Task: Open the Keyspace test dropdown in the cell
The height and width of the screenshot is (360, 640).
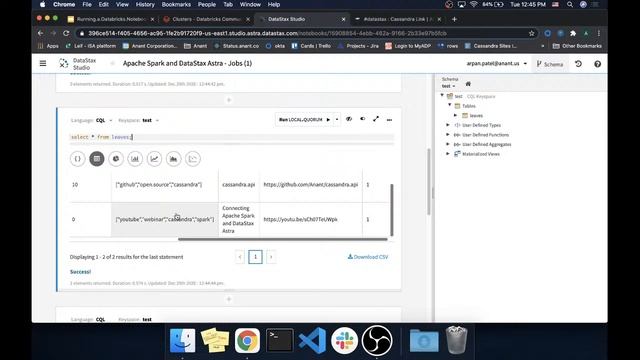Action: pyautogui.click(x=151, y=120)
